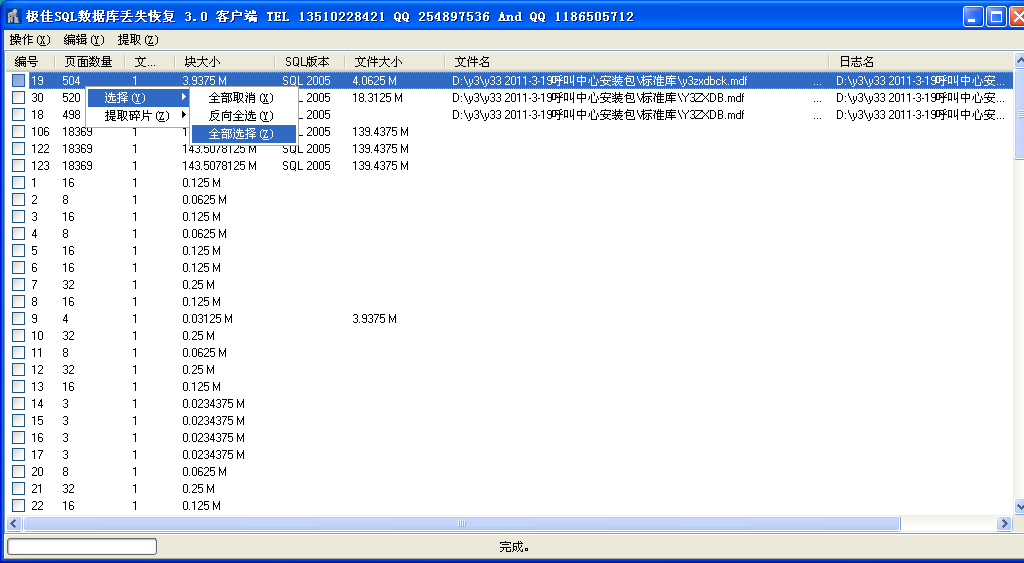This screenshot has width=1024, height=563.
Task: Select the file path ending in y3zxdbck.mdf
Action: (x=600, y=80)
